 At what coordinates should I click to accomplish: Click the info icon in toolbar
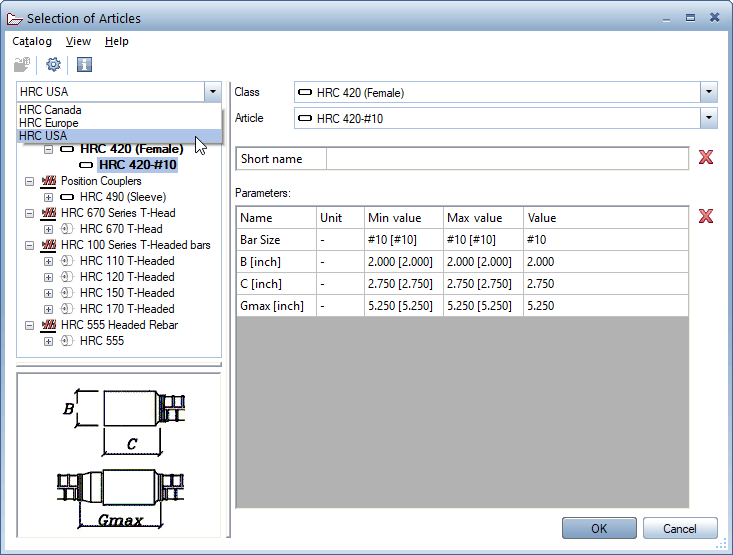85,65
